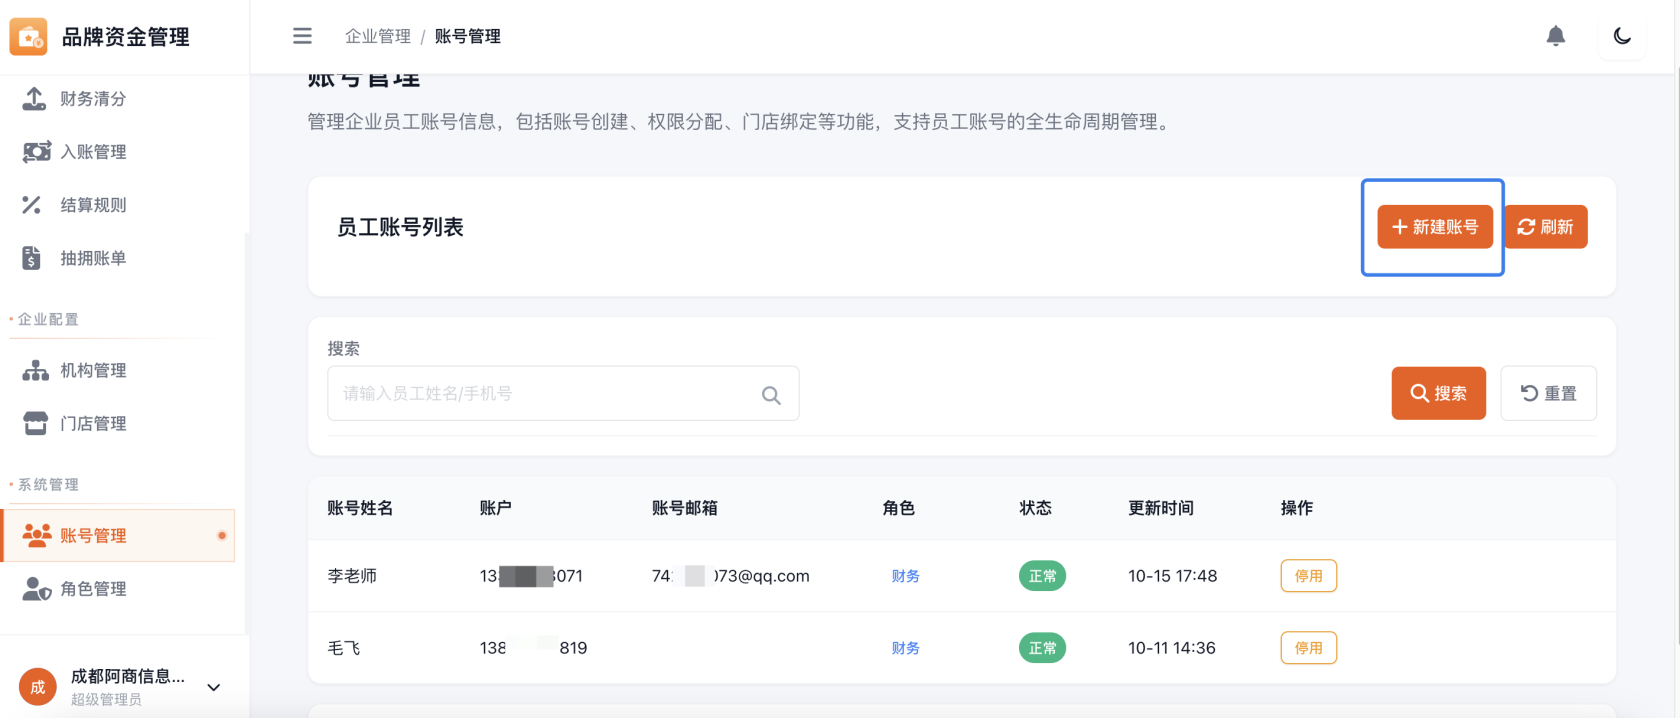Click the magnifier icon inside the search field
Image resolution: width=1680 pixels, height=718 pixels.
(771, 395)
